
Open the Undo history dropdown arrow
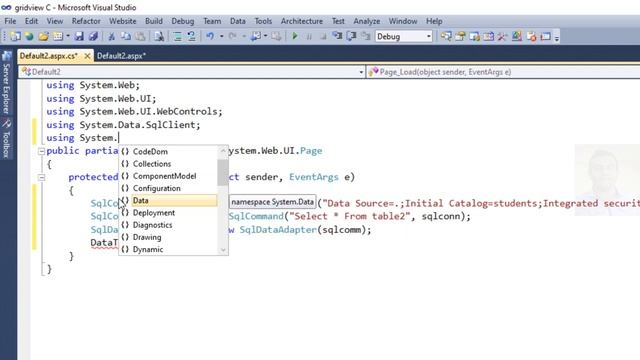tap(221, 36)
